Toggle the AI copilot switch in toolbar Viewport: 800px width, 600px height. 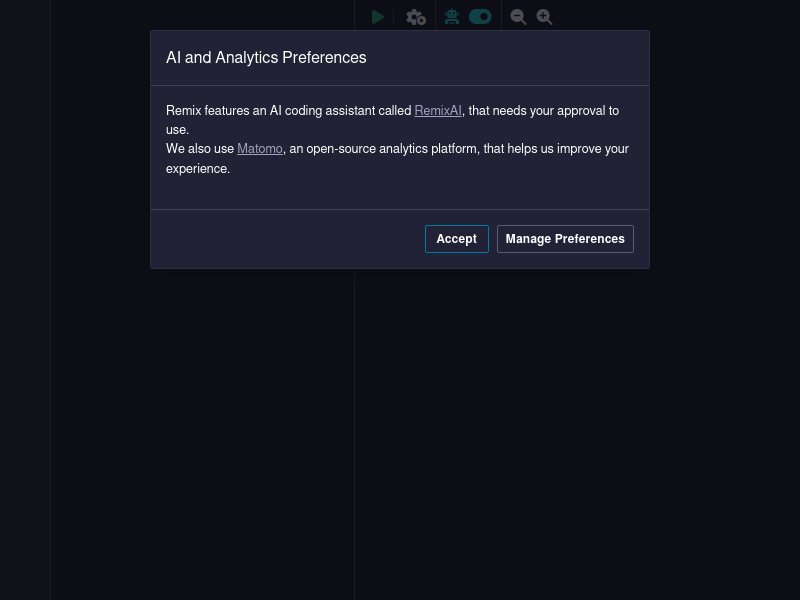[480, 17]
